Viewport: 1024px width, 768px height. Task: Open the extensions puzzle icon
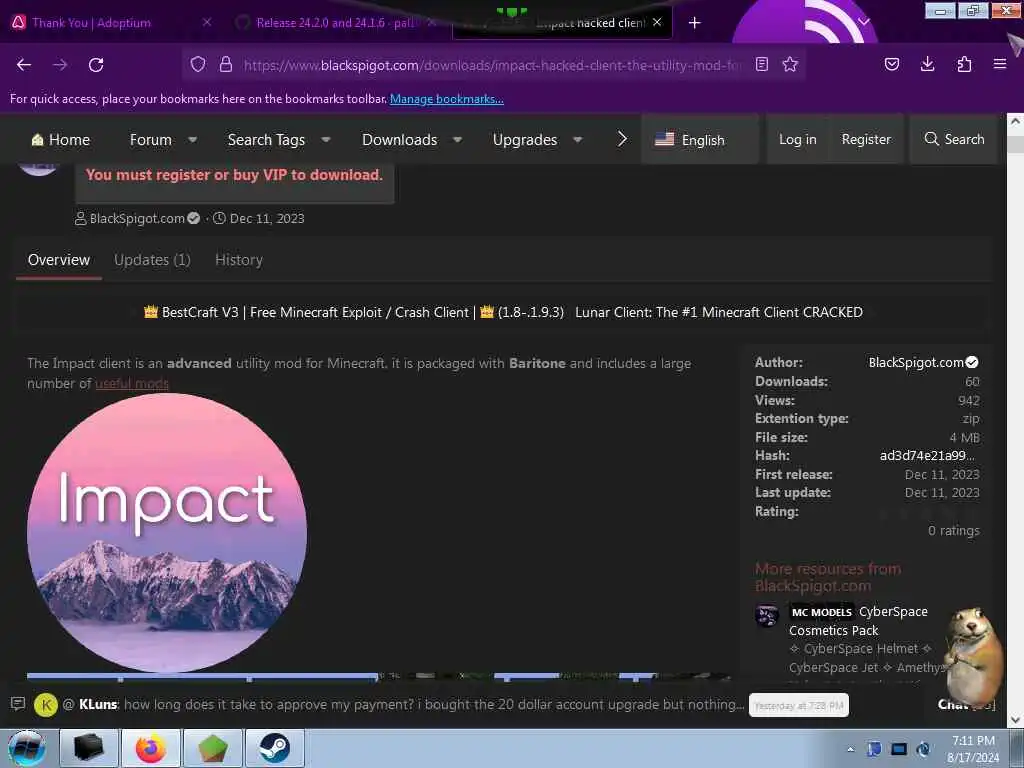(964, 64)
